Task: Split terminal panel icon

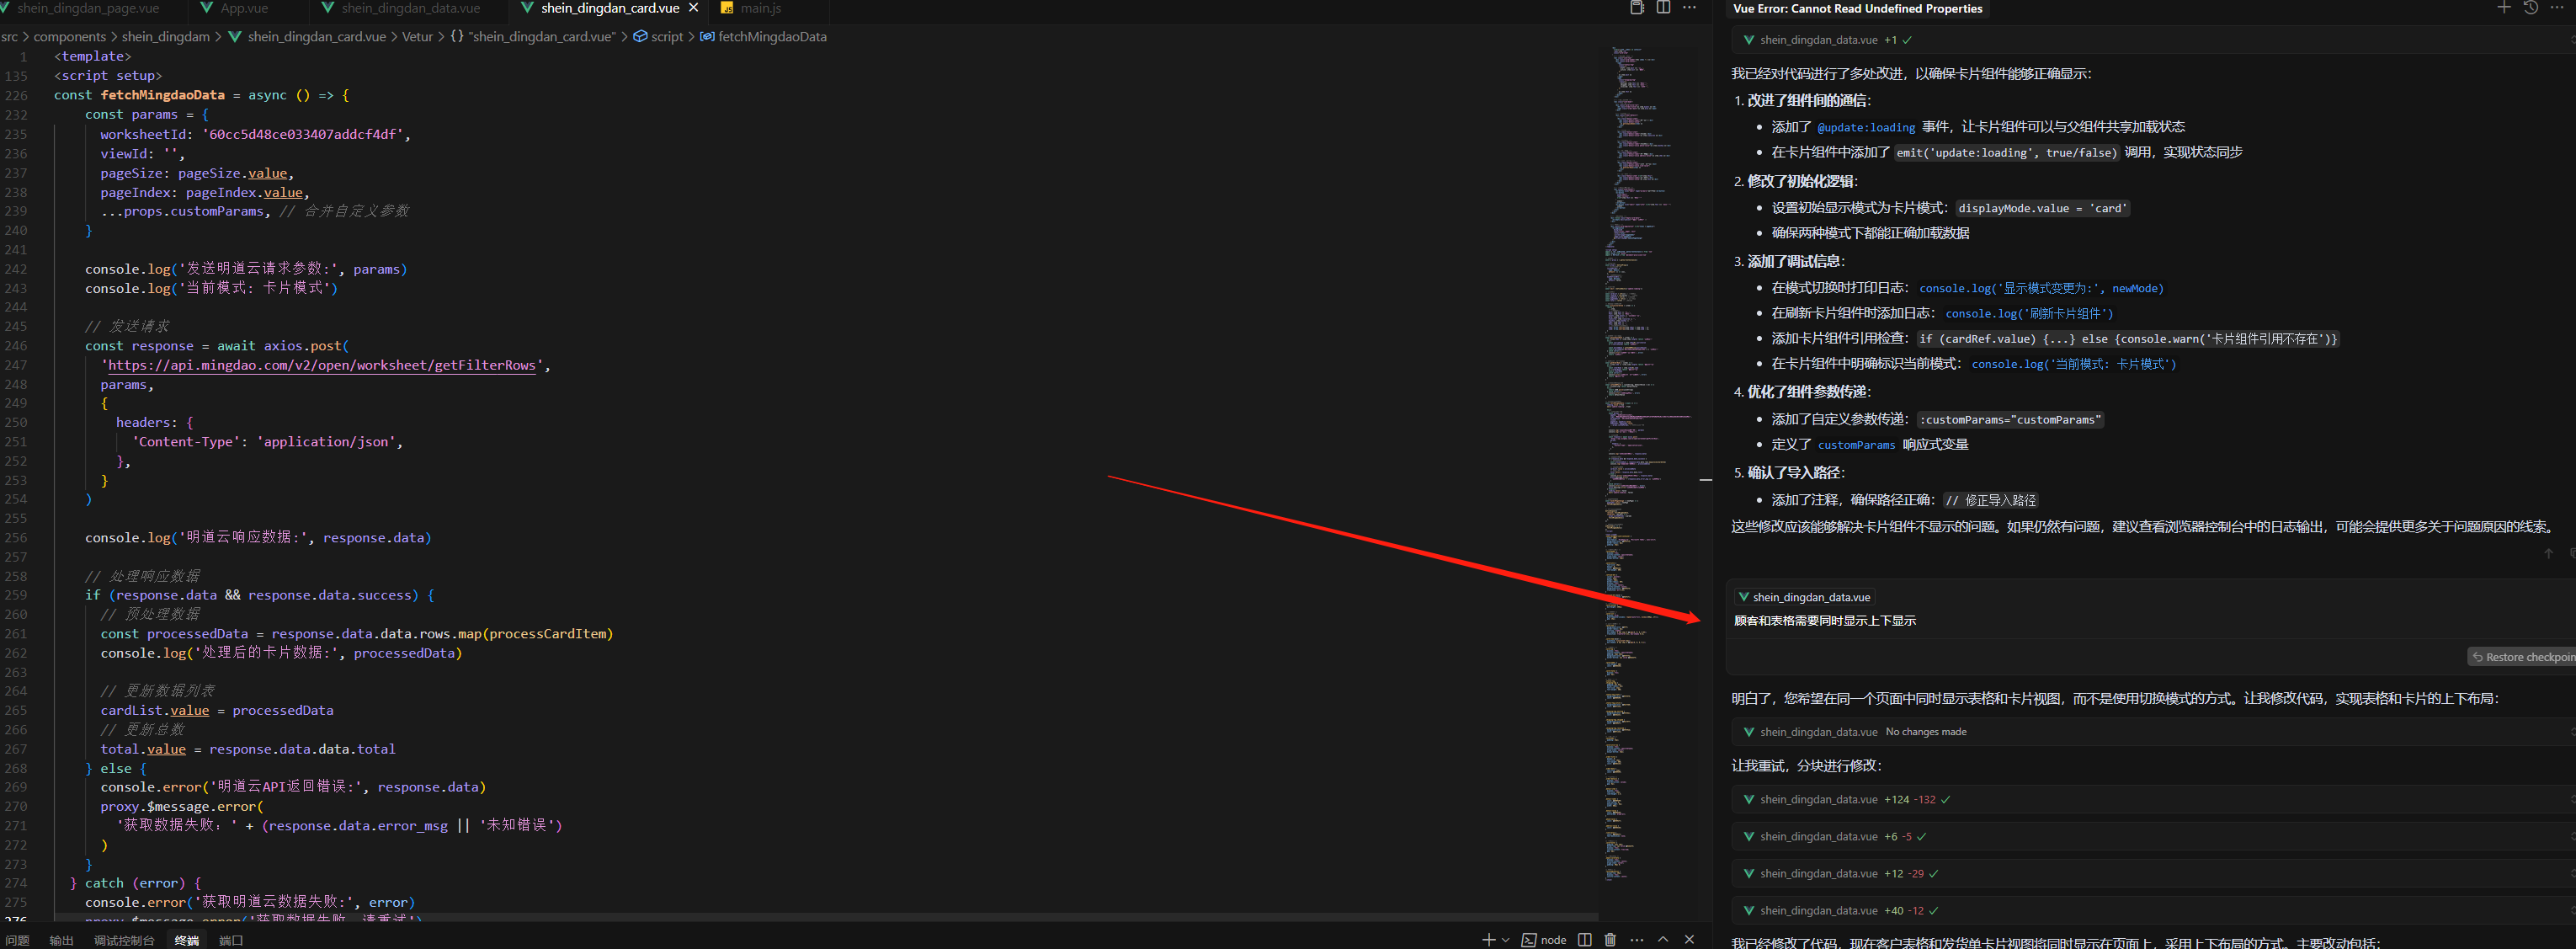Action: (x=1584, y=939)
